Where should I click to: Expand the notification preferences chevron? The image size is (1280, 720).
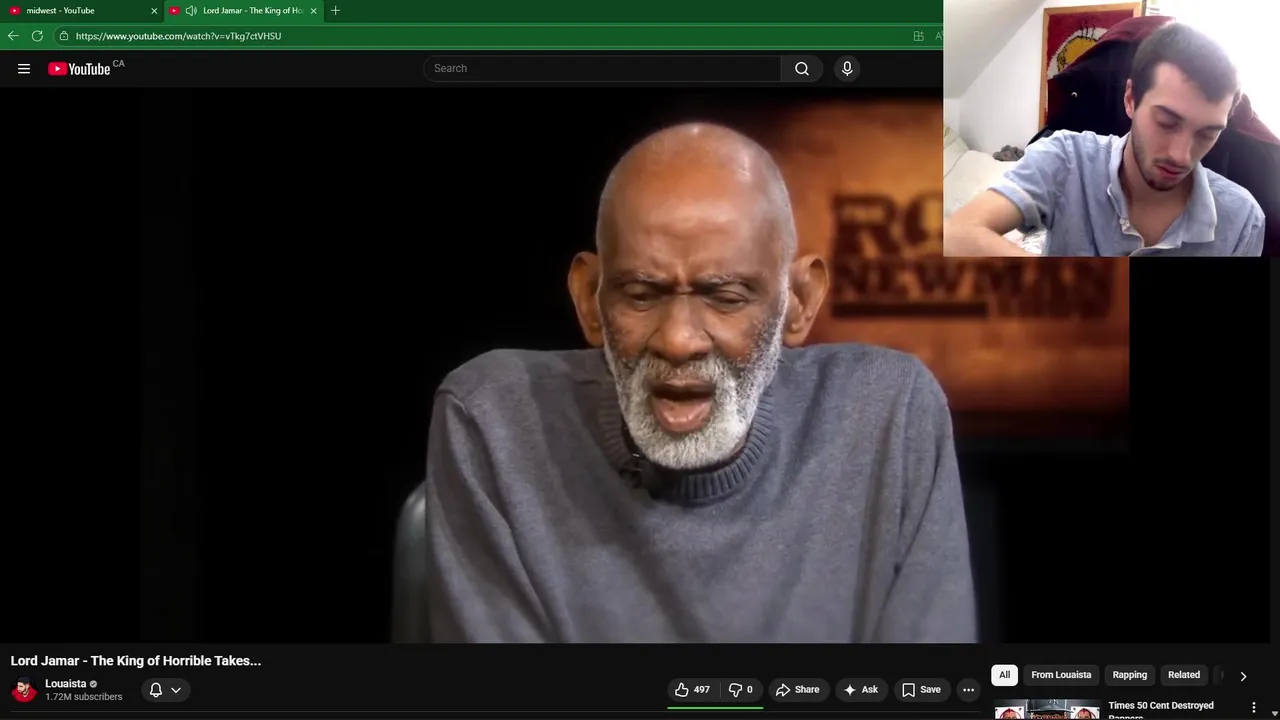coord(176,689)
